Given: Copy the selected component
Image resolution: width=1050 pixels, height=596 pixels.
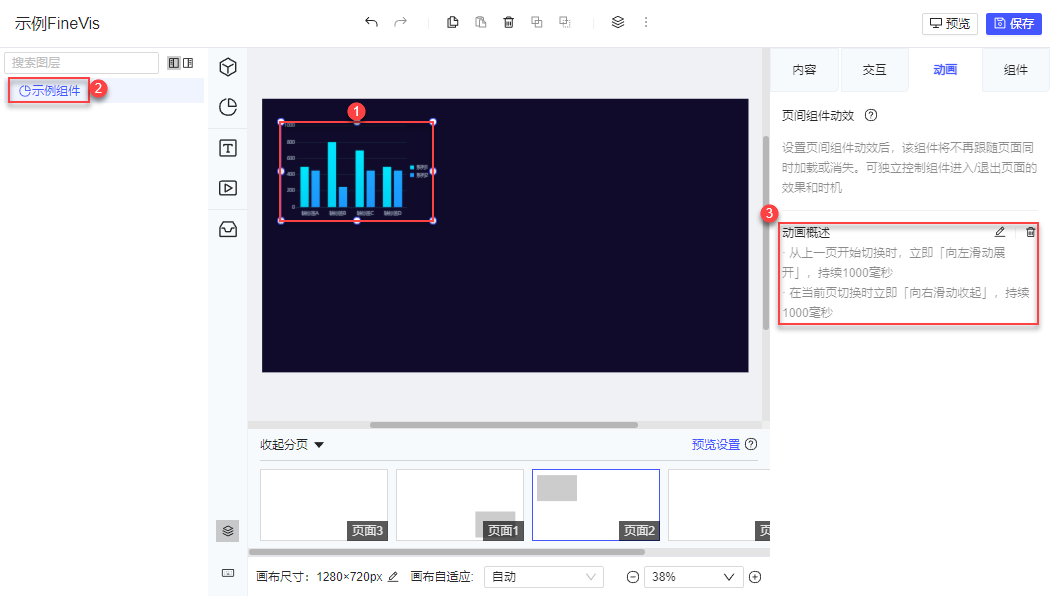Looking at the screenshot, I should [x=453, y=22].
